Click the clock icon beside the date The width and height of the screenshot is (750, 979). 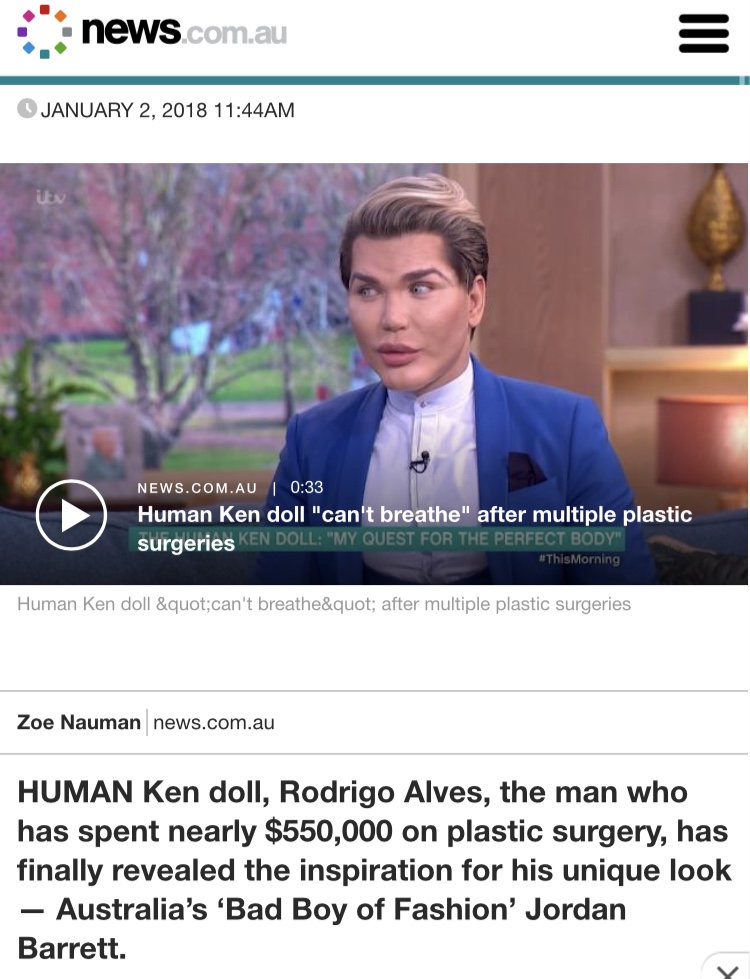click(27, 109)
